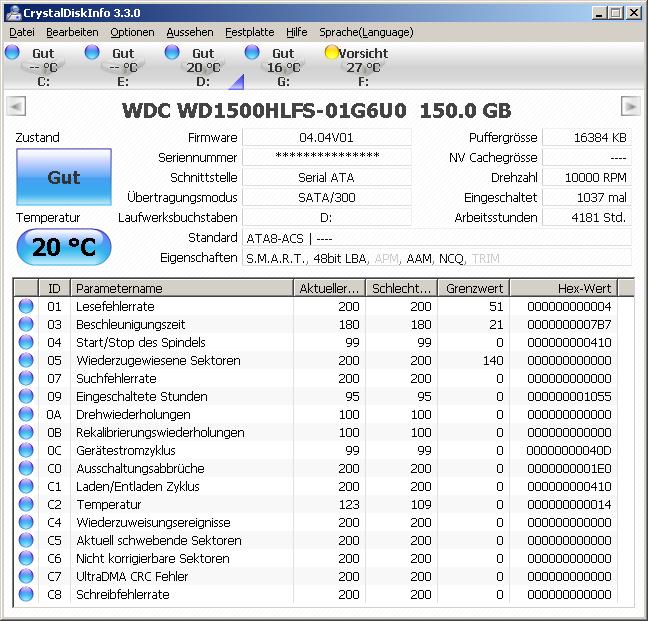Select drive D: status orb
This screenshot has width=648, height=621.
tap(172, 52)
